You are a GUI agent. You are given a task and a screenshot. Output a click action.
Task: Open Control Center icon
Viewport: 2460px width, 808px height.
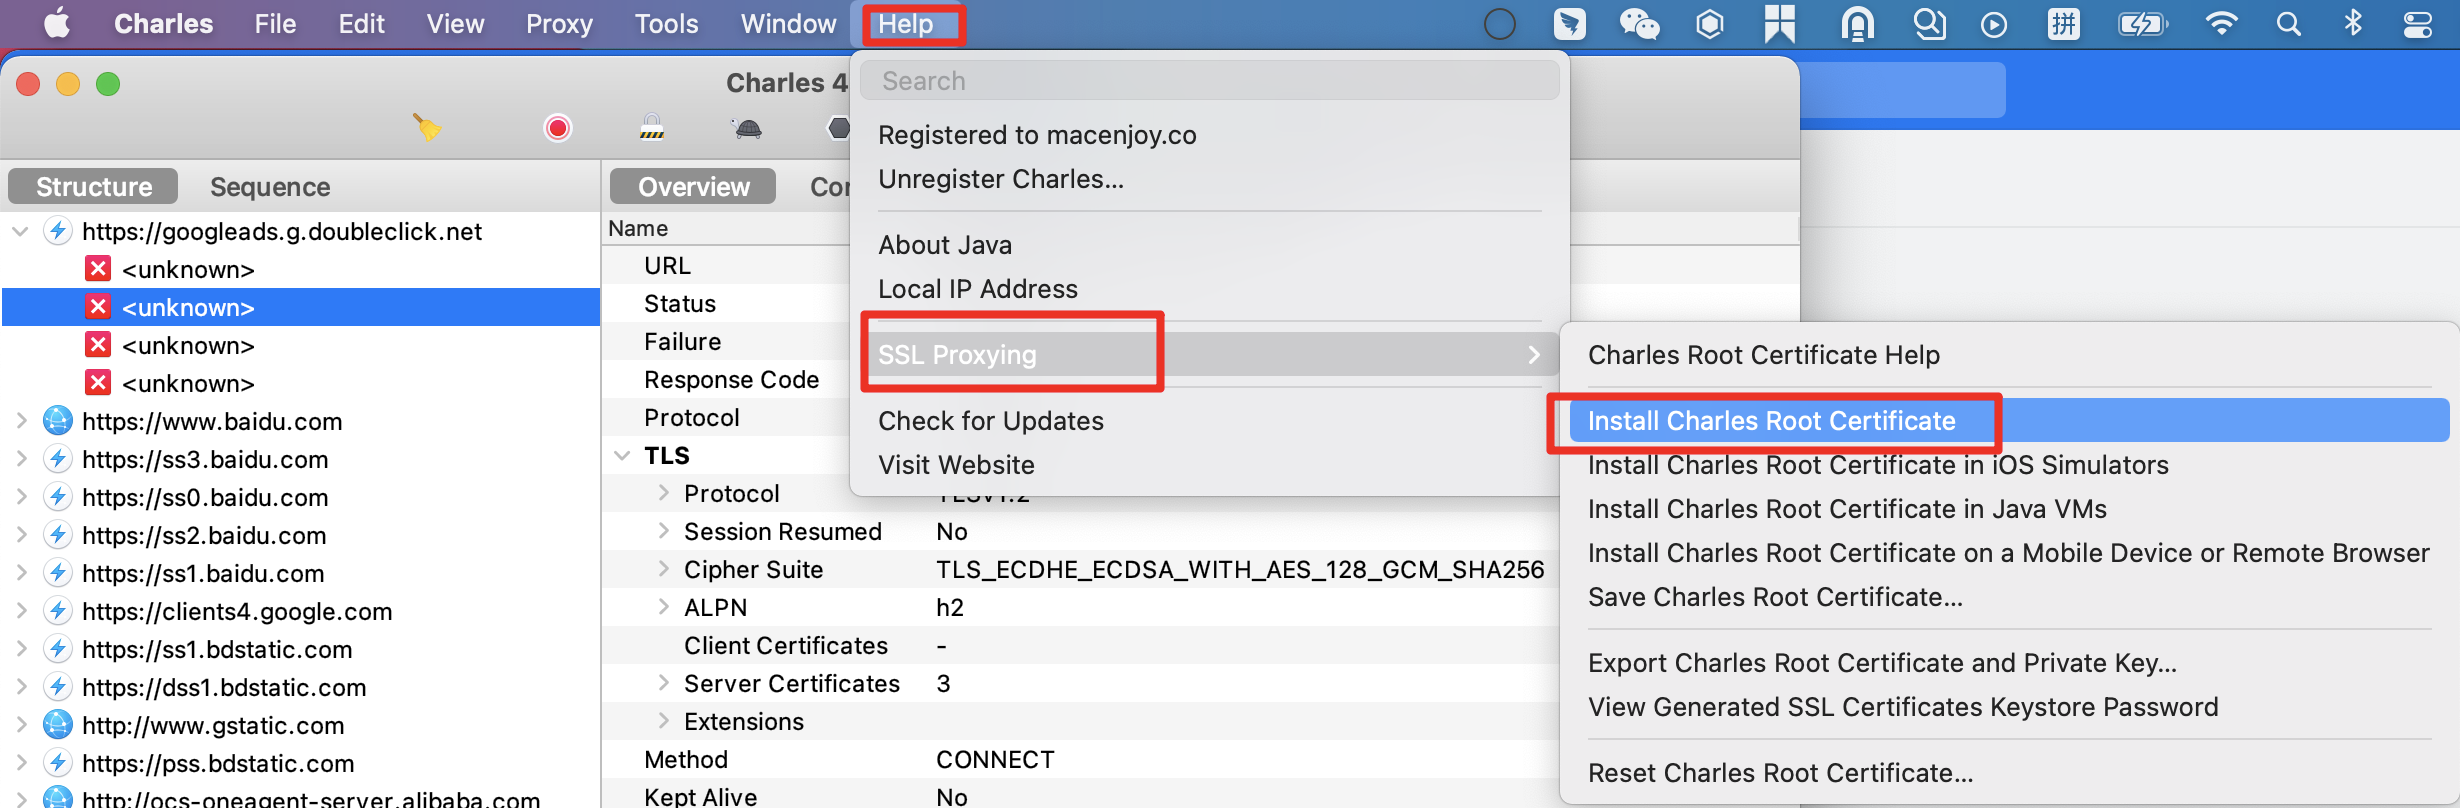click(2418, 23)
